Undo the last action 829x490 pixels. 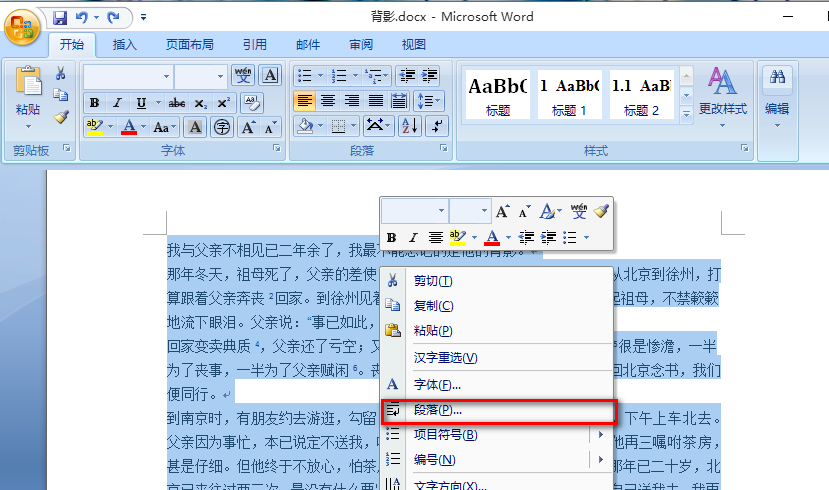pos(81,18)
